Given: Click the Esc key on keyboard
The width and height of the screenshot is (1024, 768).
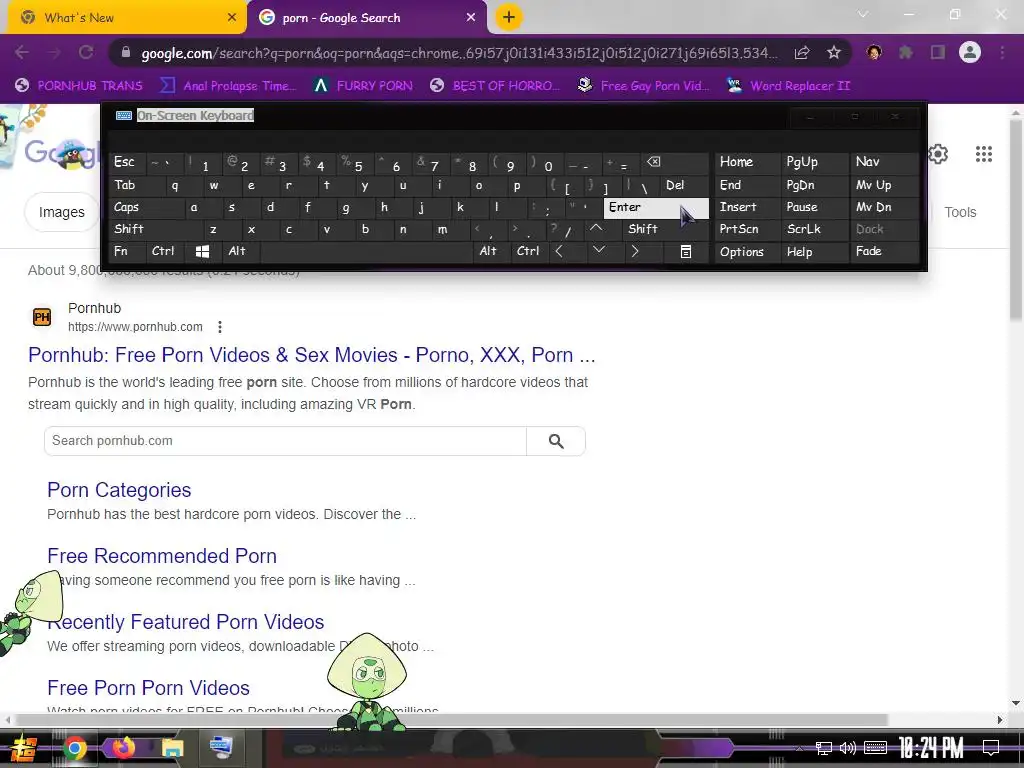Looking at the screenshot, I should click(127, 163).
